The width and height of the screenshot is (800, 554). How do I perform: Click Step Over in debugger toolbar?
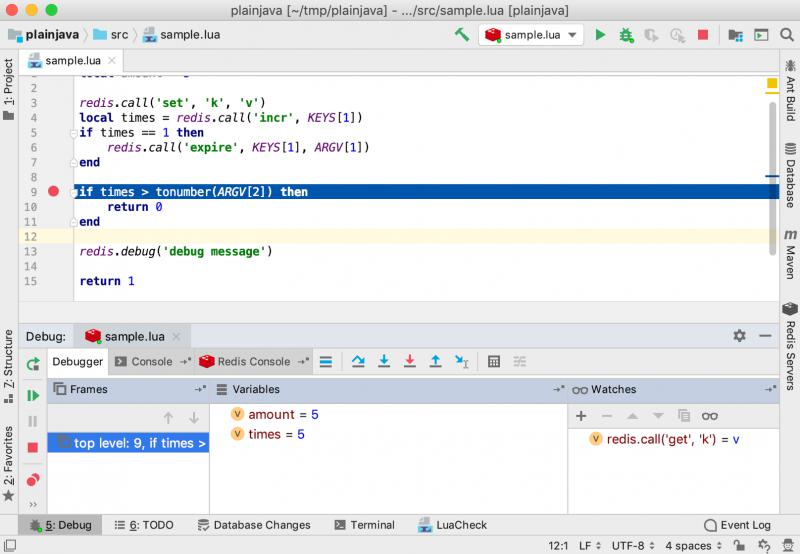[x=358, y=362]
